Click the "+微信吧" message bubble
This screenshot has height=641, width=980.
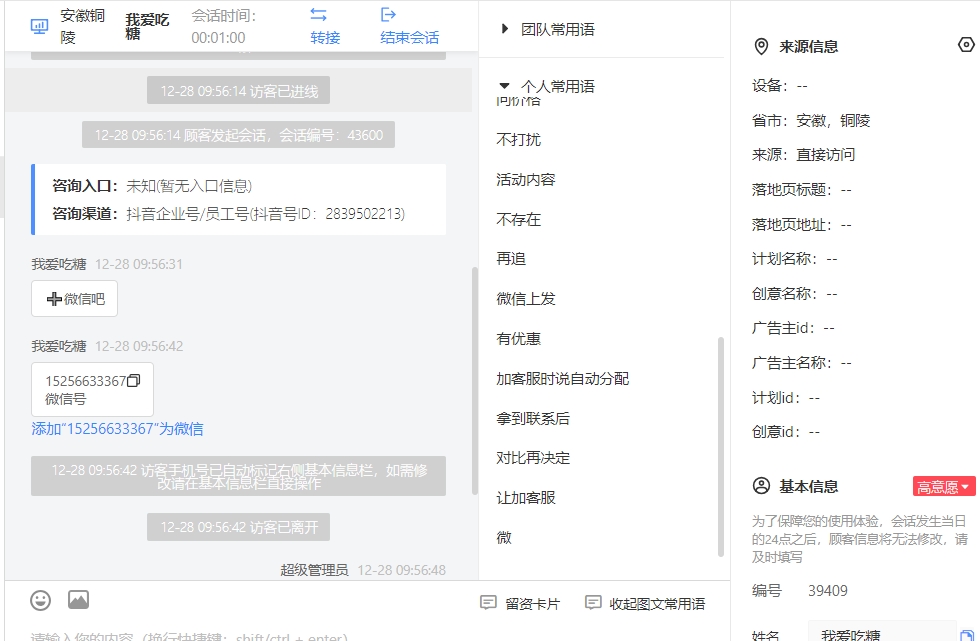[74, 299]
